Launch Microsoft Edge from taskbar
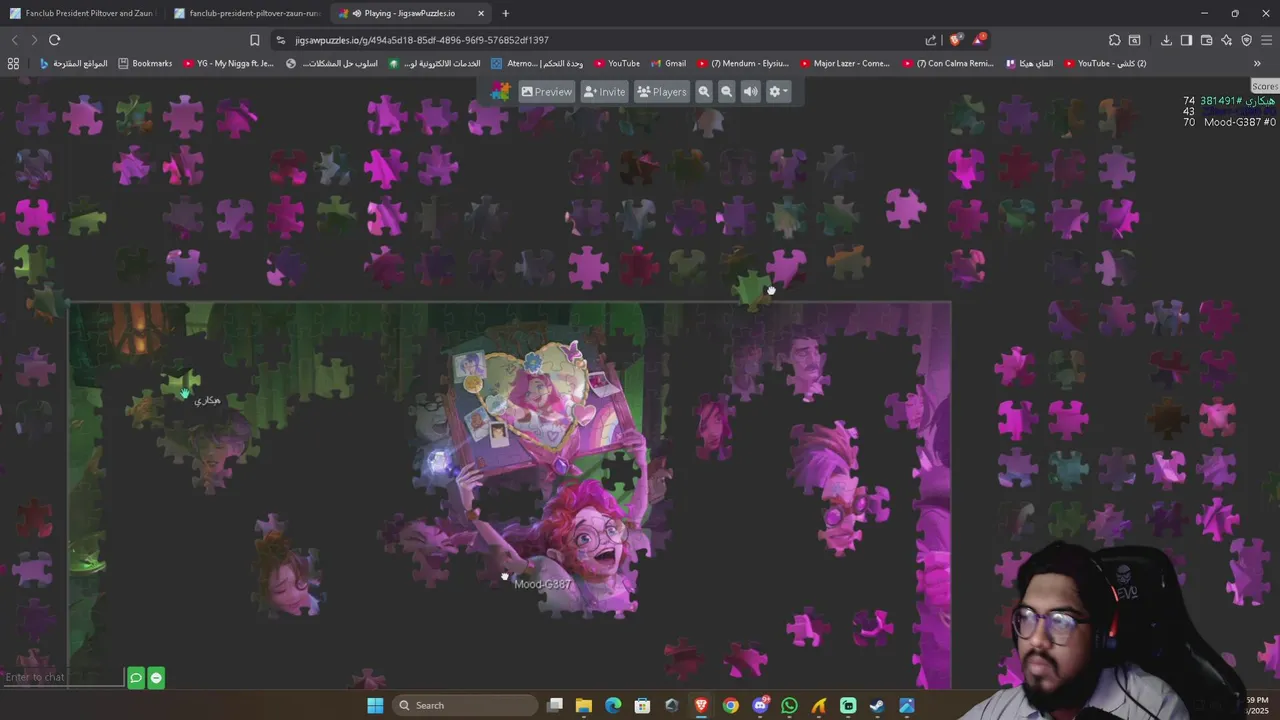Screen dimensions: 1280x720 [613, 705]
